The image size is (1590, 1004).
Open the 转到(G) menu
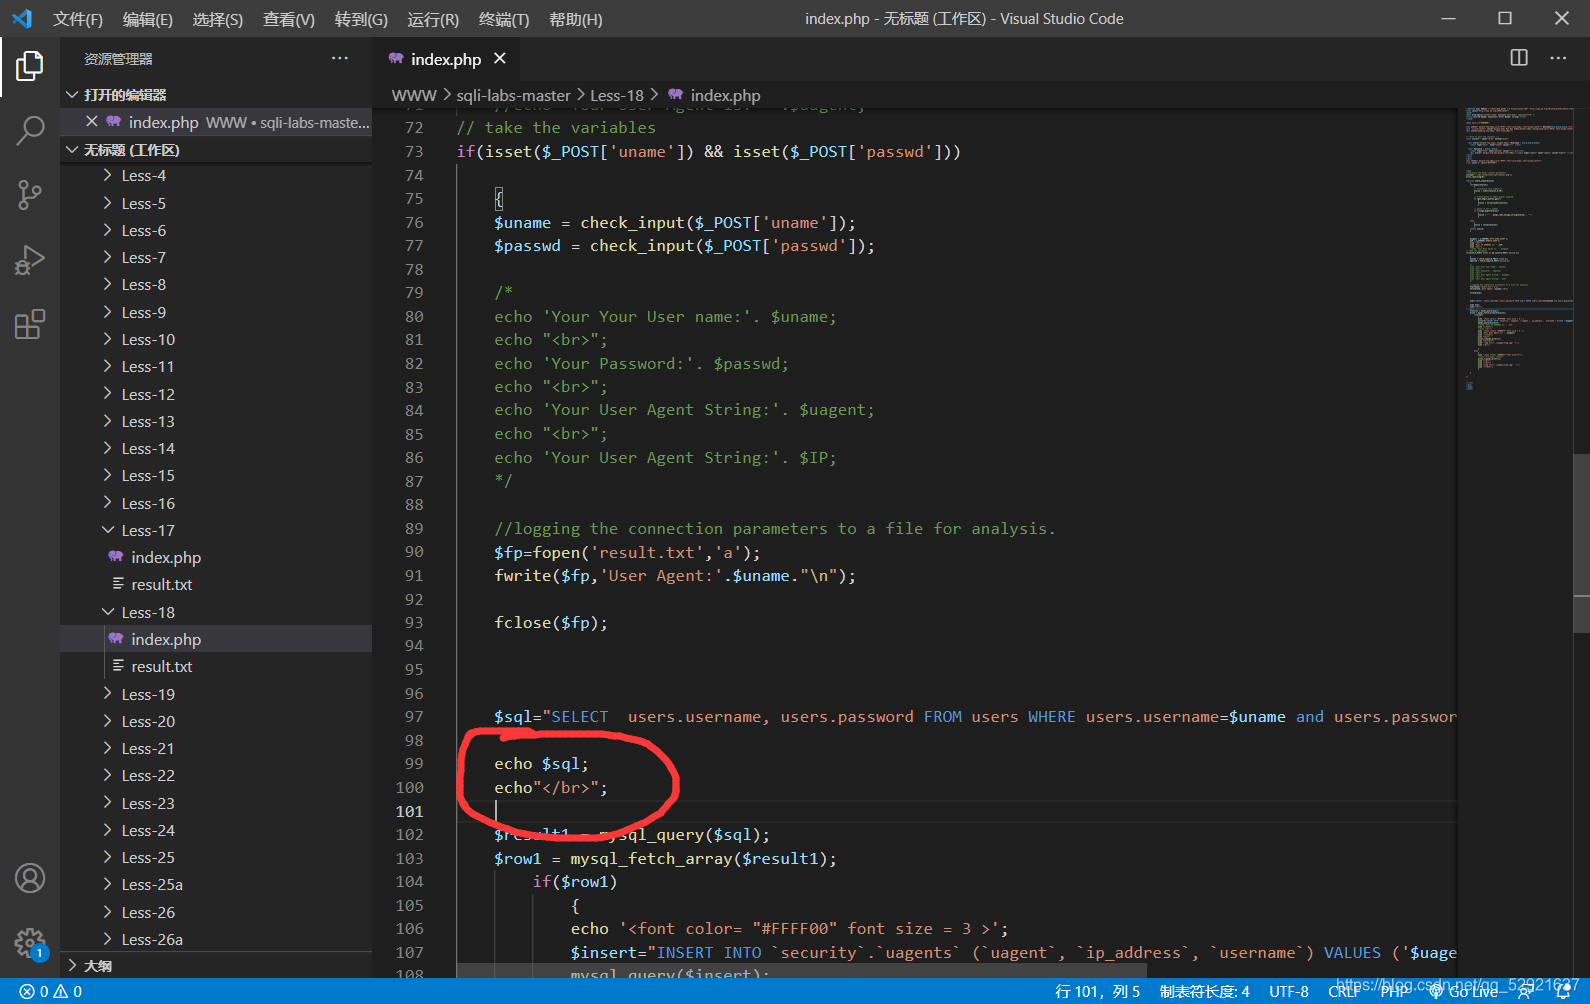coord(361,19)
